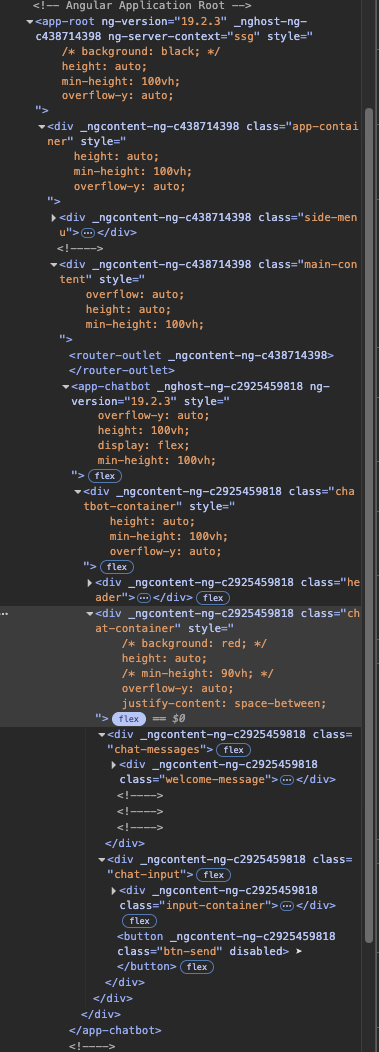Click the 'overflow: auto;' line in main-content
This screenshot has height=1052, width=379.
[x=135, y=294]
